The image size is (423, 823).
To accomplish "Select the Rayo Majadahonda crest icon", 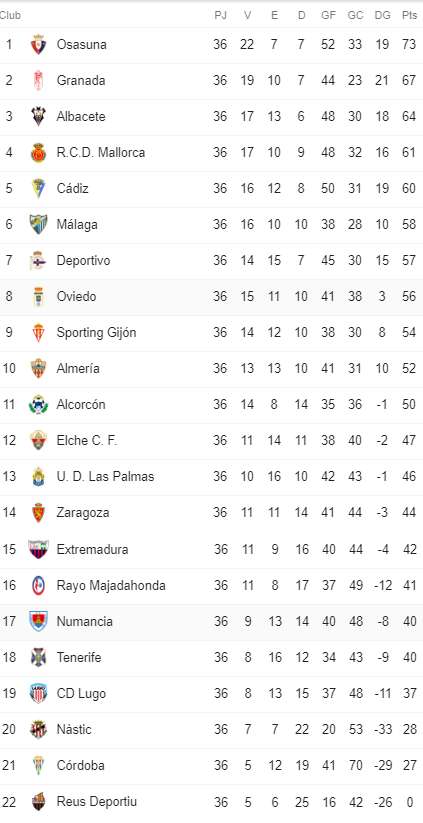I will tap(38, 585).
